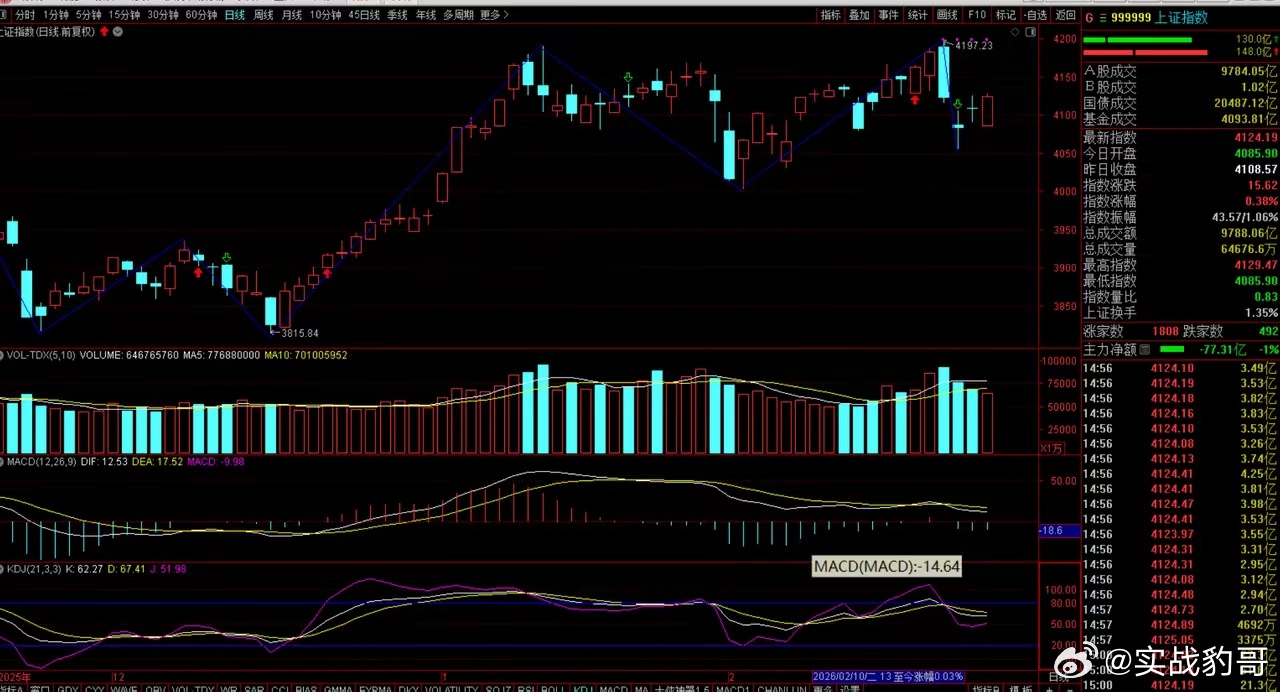Select the EXPMA indicator tab
1280x692 pixels.
point(376,688)
